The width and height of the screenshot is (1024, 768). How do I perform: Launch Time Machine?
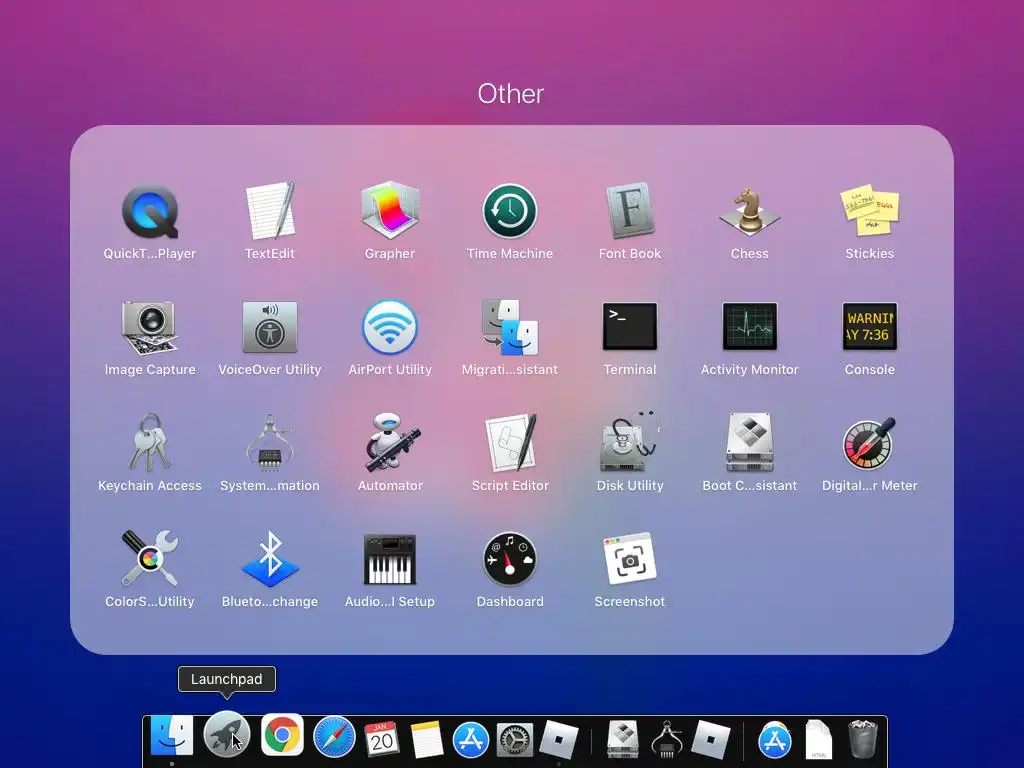pyautogui.click(x=510, y=211)
